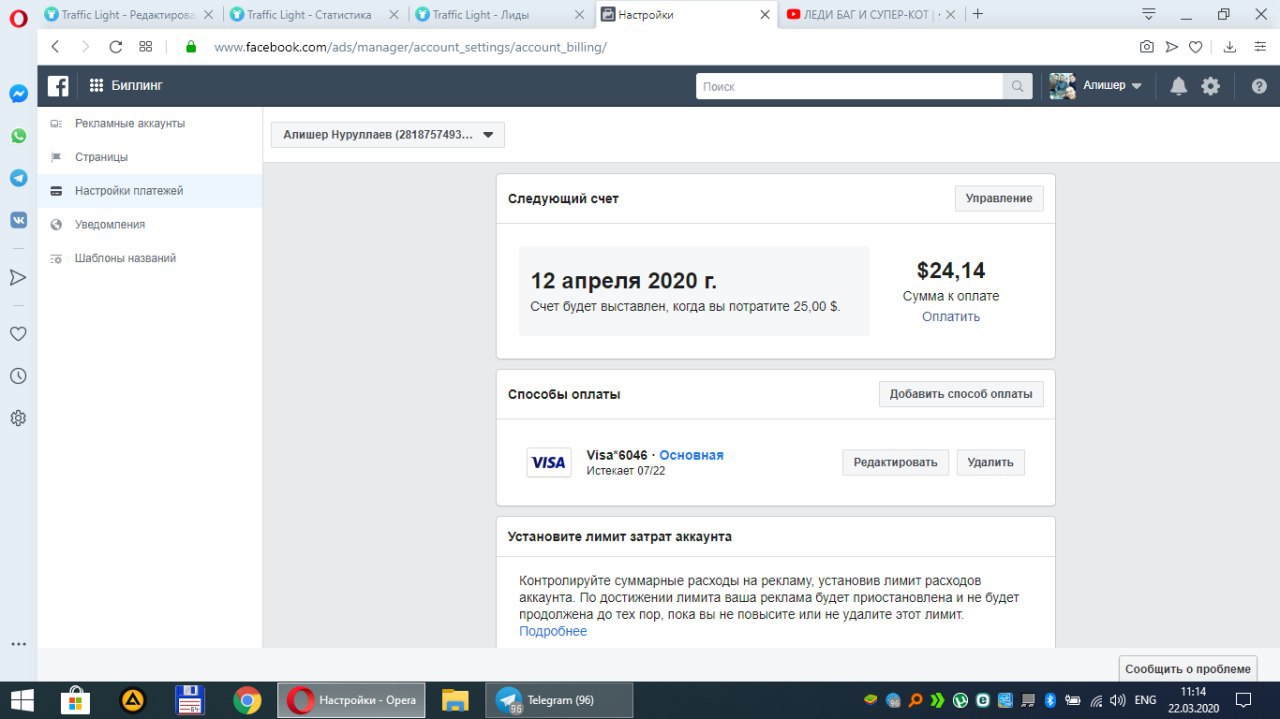This screenshot has height=719, width=1280.
Task: Click the Оплатить link
Action: (x=950, y=316)
